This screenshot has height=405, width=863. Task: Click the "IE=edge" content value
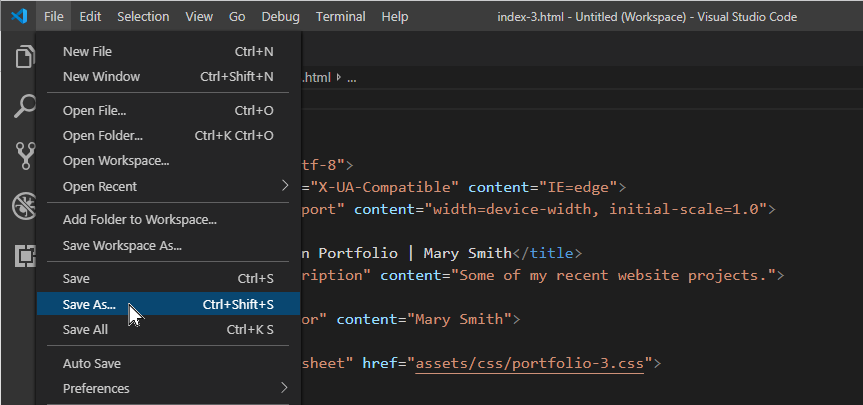pos(578,187)
